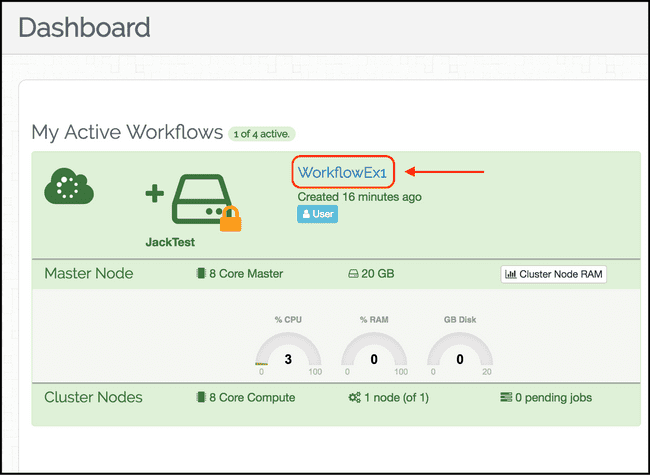Click the pending jobs server icon
Viewport: 650px width, 475px height.
(x=506, y=397)
